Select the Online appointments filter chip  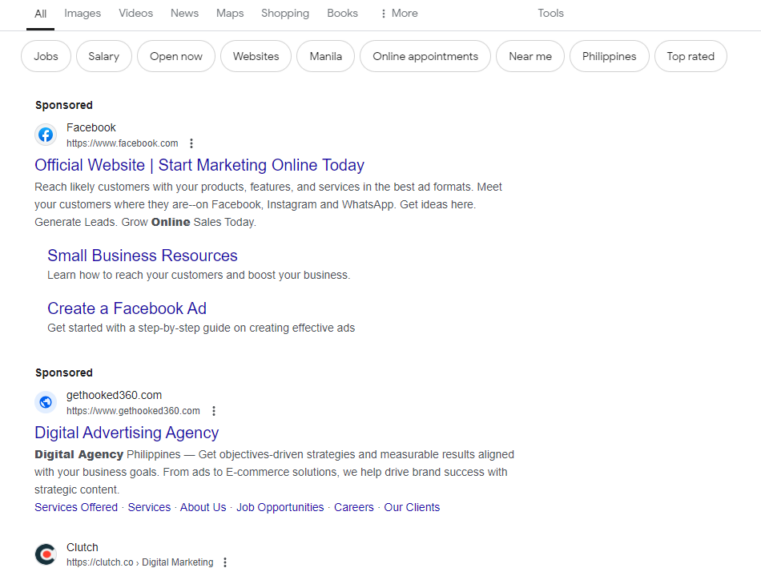[425, 56]
